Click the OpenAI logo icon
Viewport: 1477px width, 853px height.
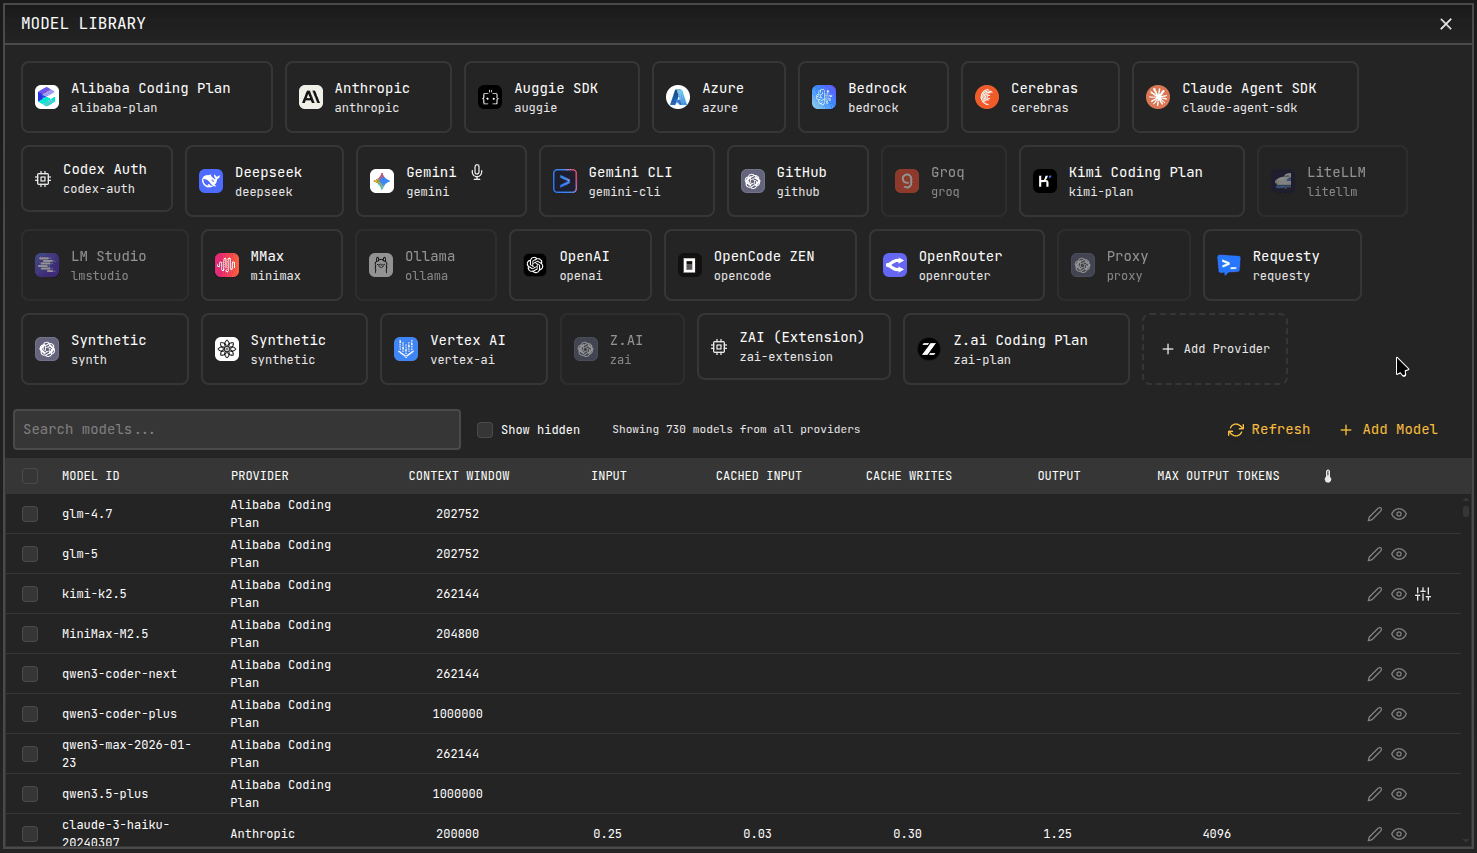click(535, 265)
